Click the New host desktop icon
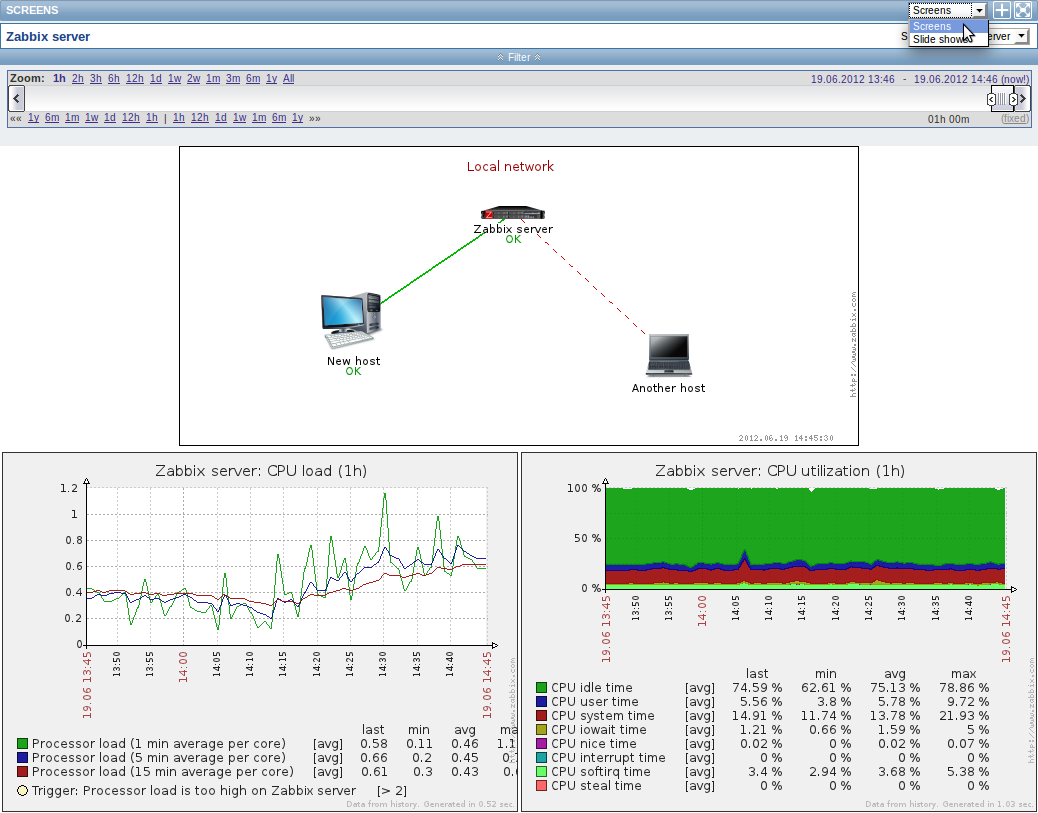 click(351, 320)
